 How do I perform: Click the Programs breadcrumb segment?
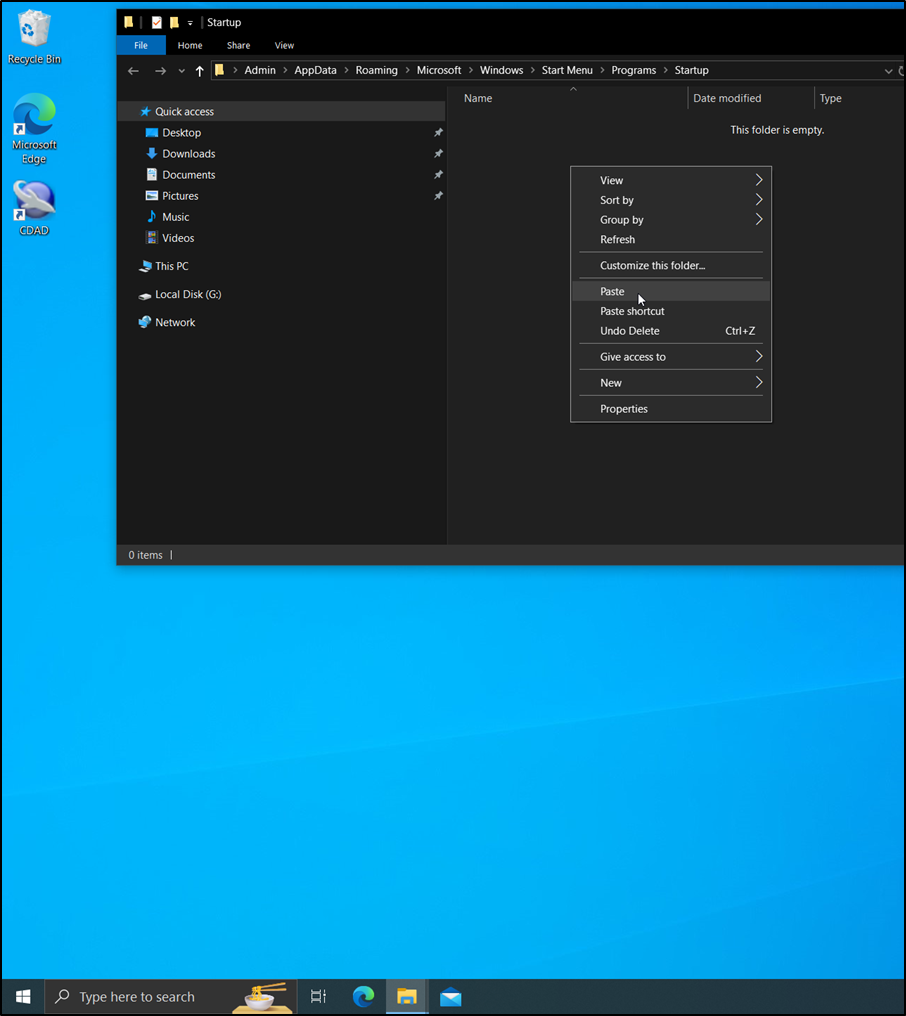click(634, 71)
